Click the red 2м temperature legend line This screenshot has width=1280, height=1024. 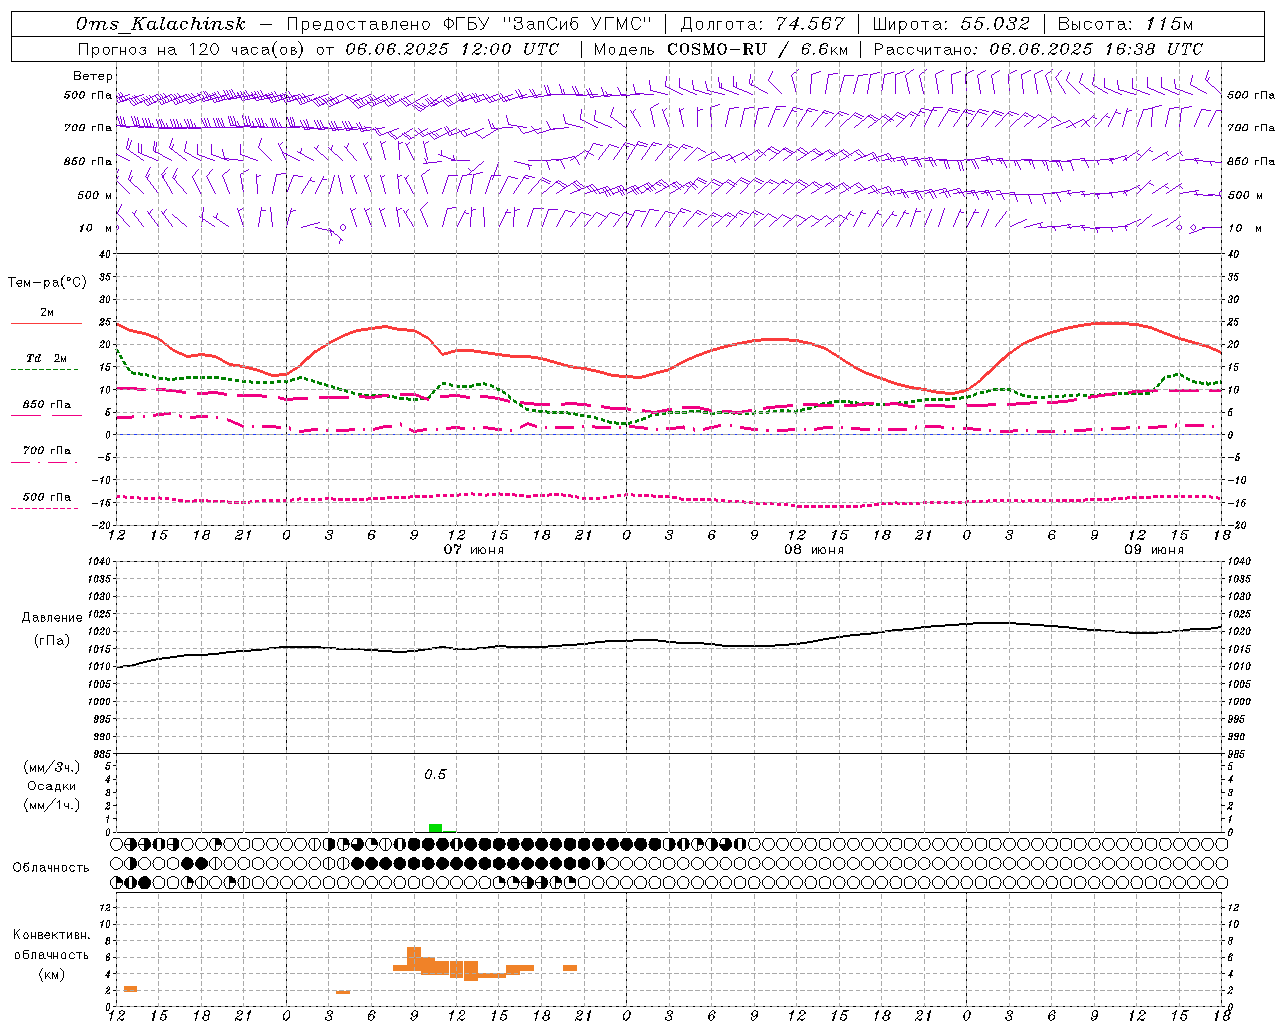[x=46, y=323]
